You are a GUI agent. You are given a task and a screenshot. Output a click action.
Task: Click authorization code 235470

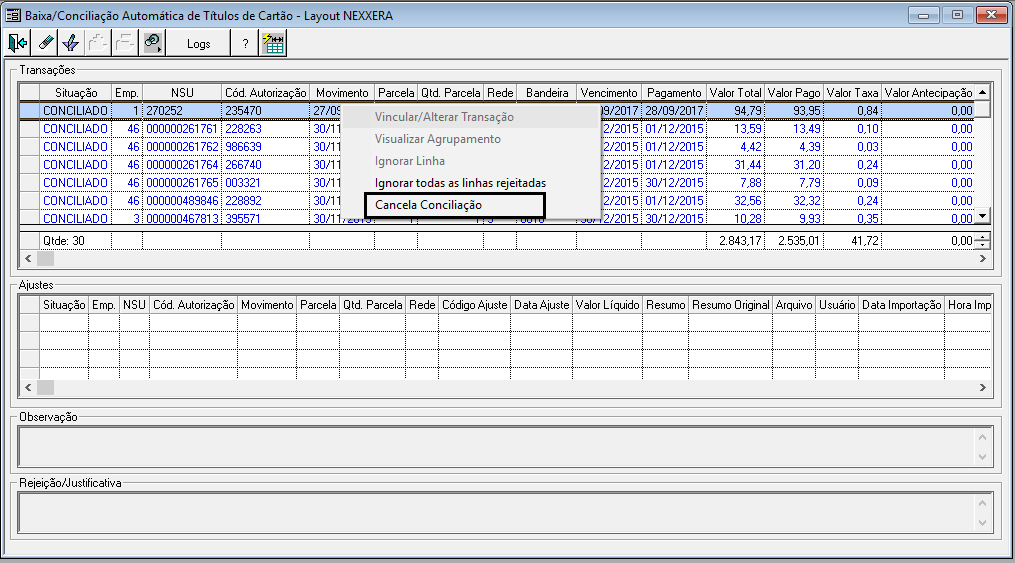(265, 111)
